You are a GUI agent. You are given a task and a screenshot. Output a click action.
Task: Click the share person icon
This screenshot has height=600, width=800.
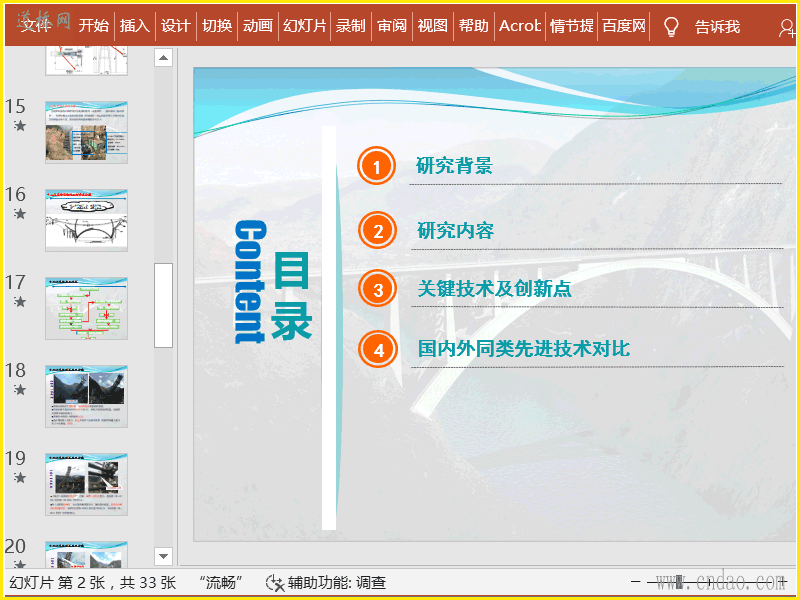click(x=786, y=28)
